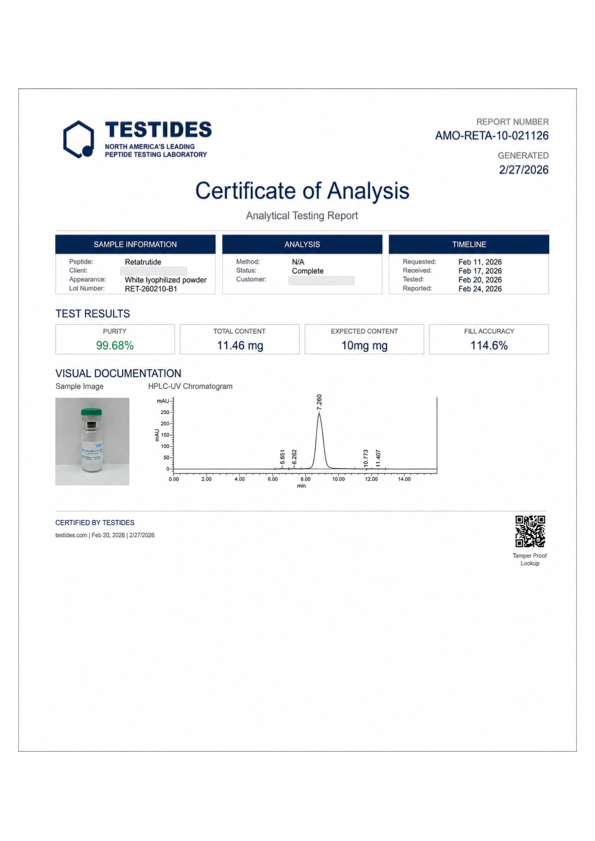Click the small peak label 6.262
The width and height of the screenshot is (595, 841).
pos(295,457)
